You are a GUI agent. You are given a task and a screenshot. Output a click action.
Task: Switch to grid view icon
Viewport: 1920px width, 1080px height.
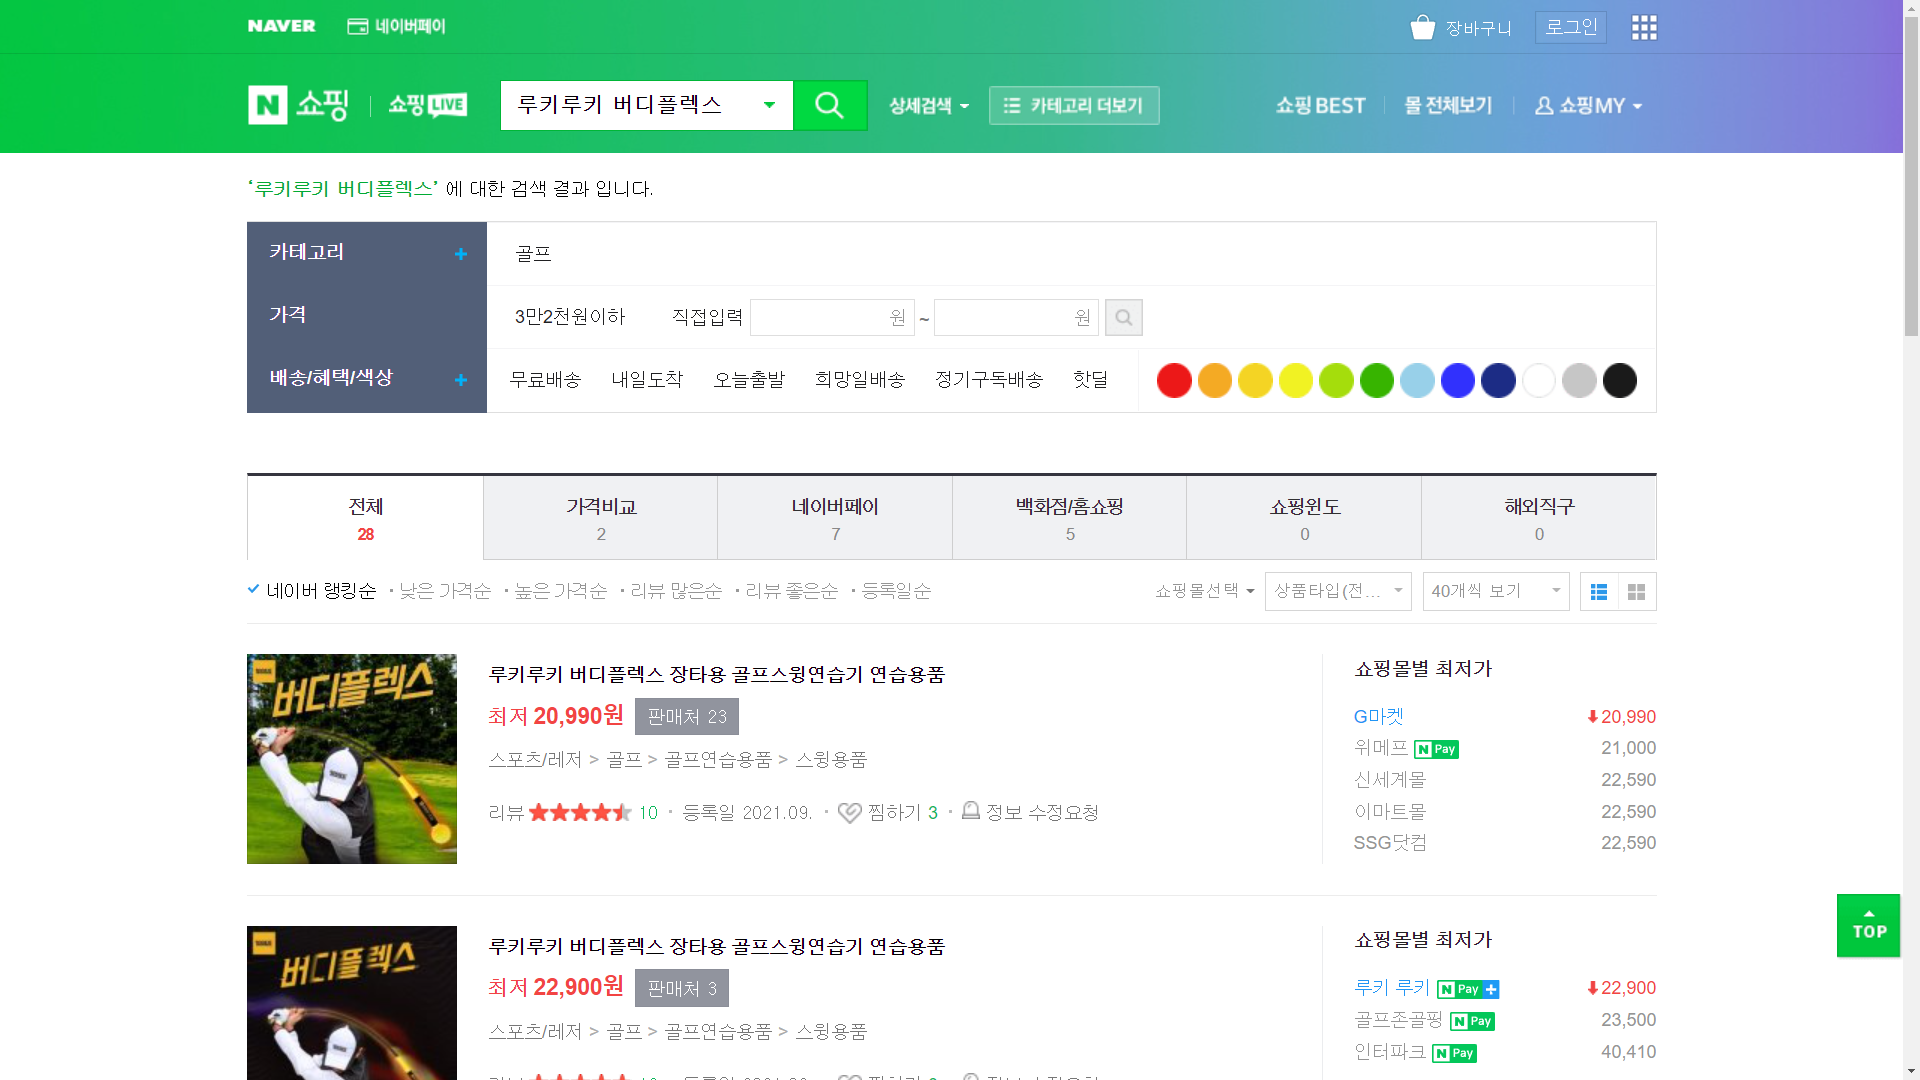click(1637, 592)
